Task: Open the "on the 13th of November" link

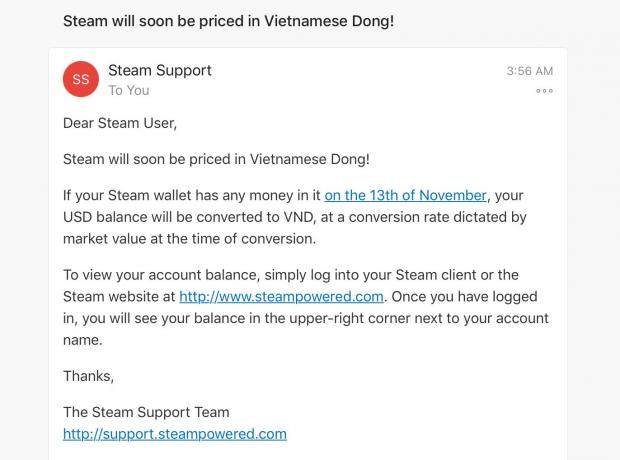Action: point(405,195)
